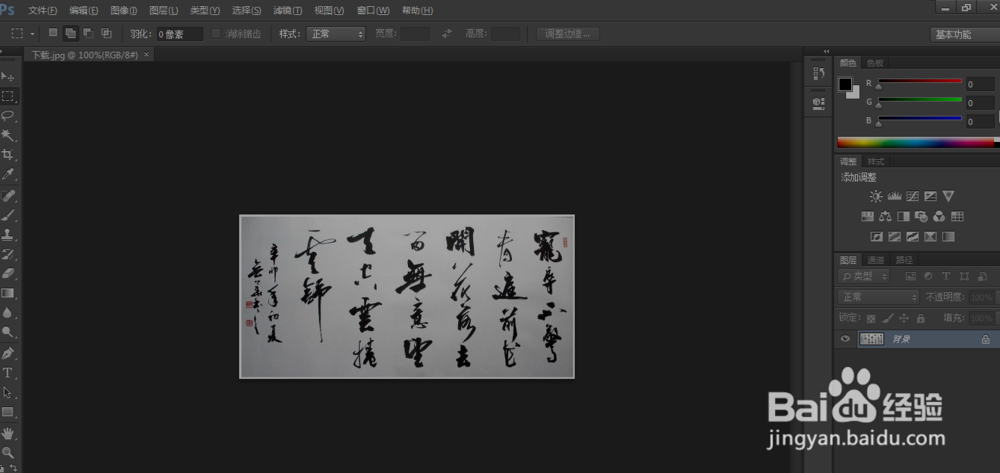Select the Lasso tool
This screenshot has width=1000, height=473.
click(8, 115)
